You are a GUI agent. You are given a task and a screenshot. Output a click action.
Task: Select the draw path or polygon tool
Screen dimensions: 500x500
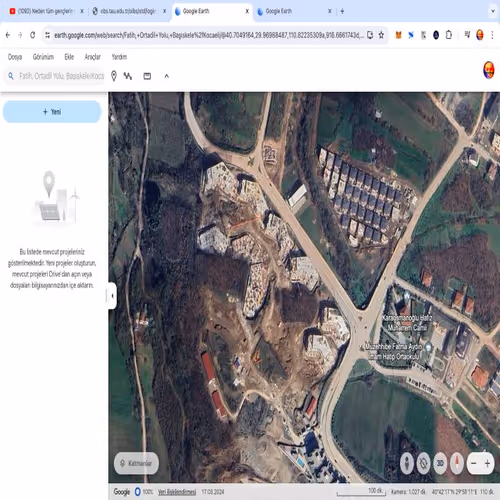[x=128, y=76]
